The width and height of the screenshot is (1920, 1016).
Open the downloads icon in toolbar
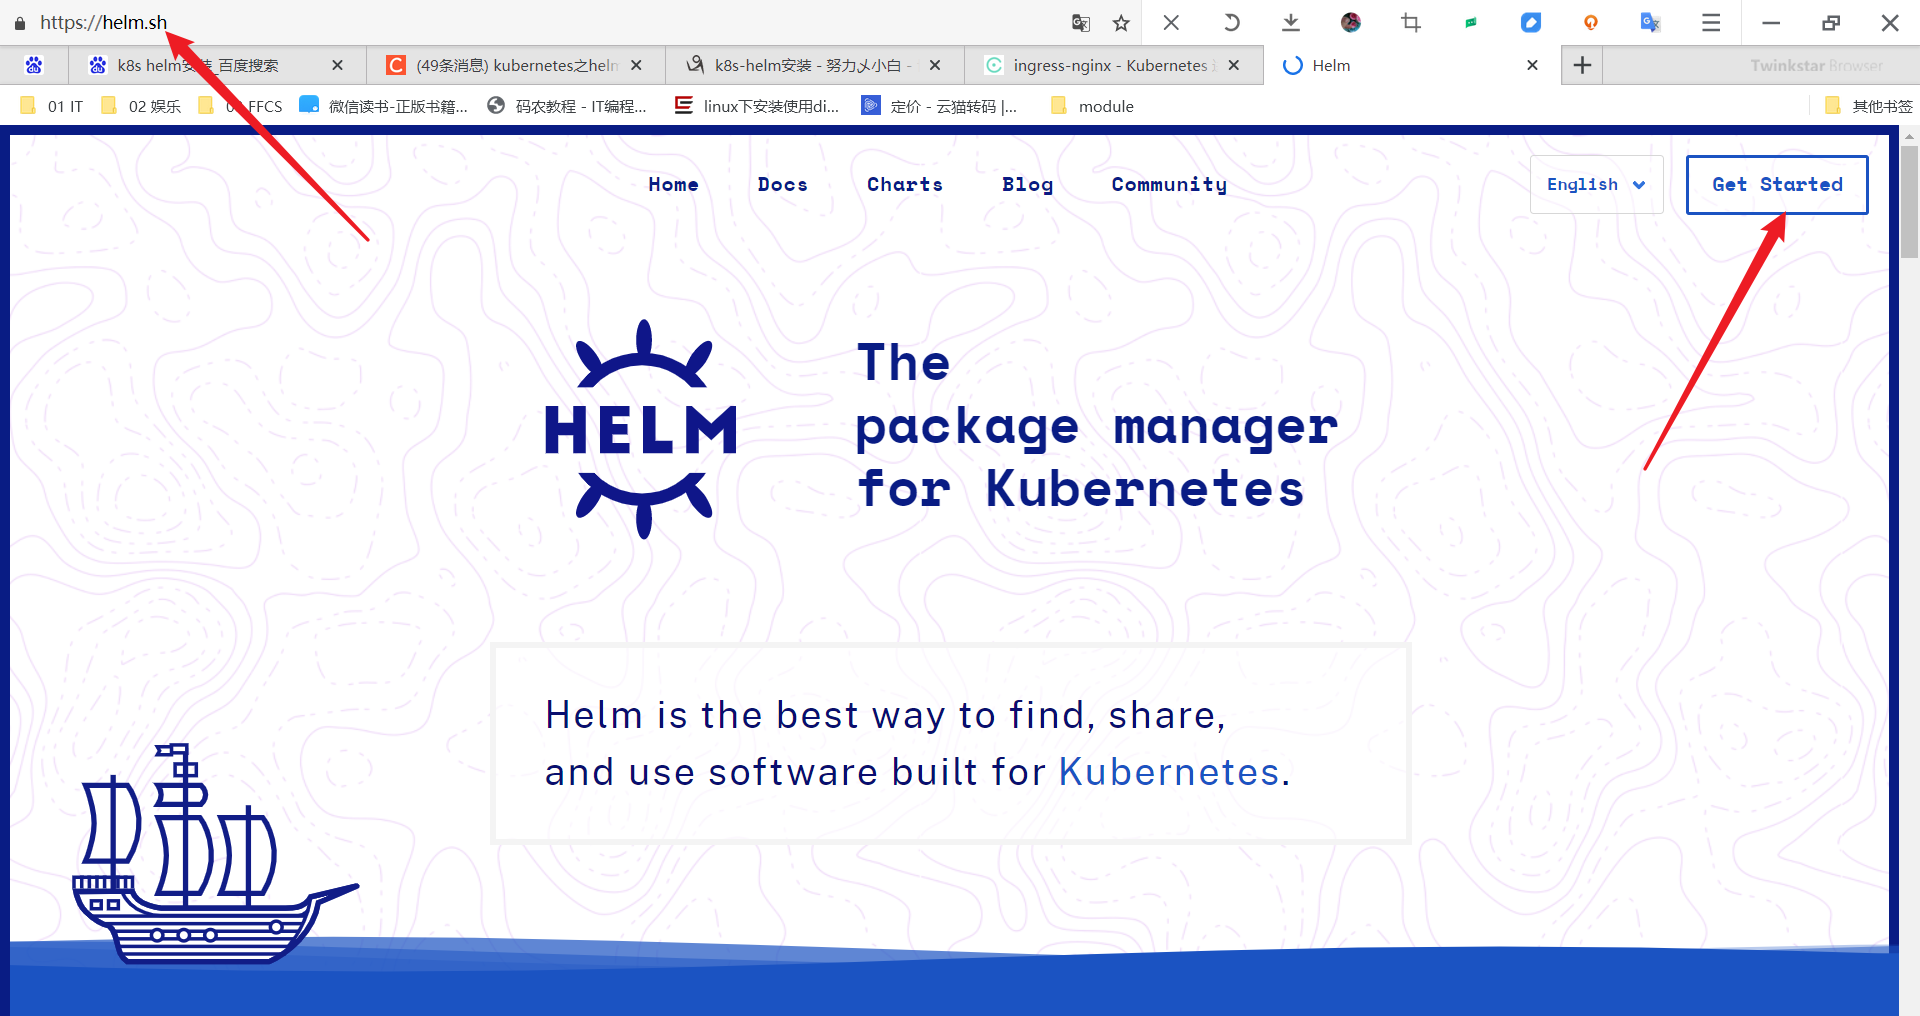(1291, 22)
